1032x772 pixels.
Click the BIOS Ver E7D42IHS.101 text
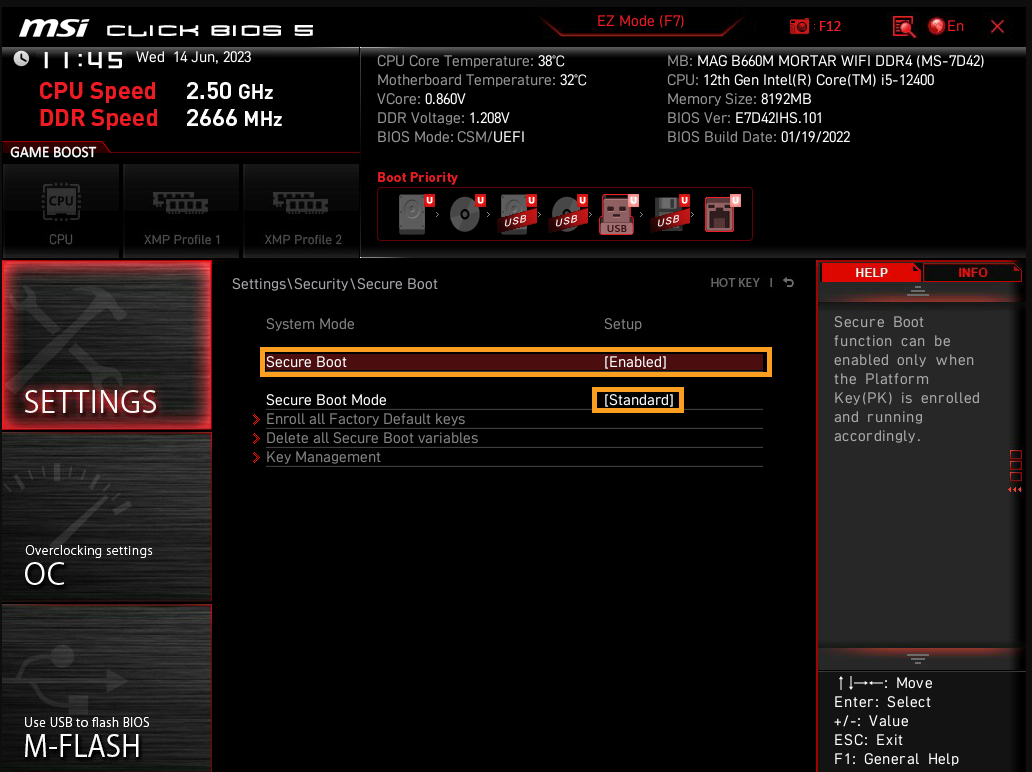744,118
